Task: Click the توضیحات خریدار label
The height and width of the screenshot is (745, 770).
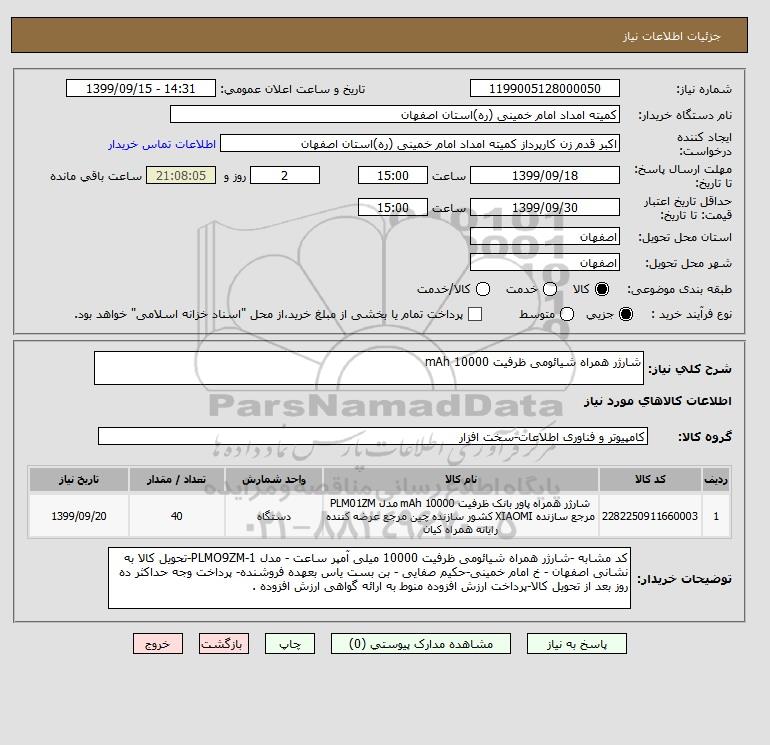Action: pos(684,579)
